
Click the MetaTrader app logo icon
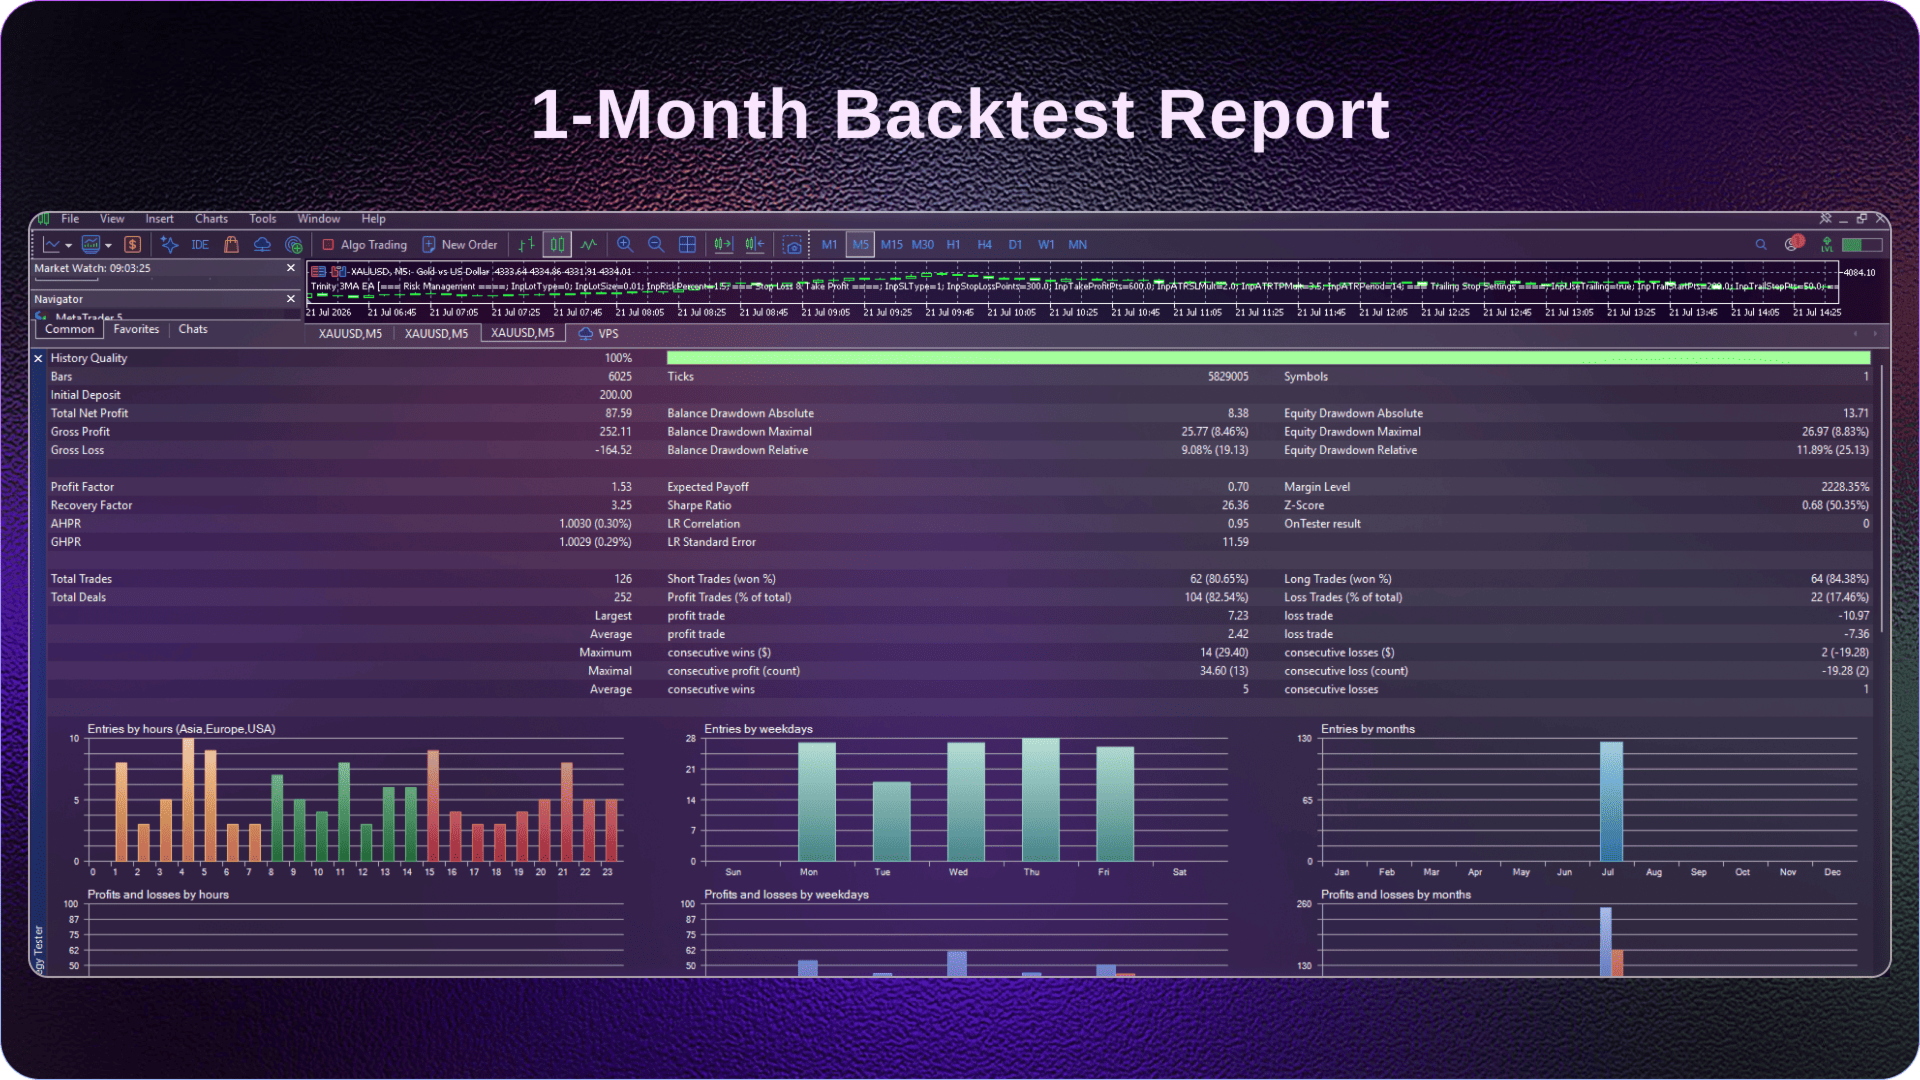pyautogui.click(x=43, y=219)
